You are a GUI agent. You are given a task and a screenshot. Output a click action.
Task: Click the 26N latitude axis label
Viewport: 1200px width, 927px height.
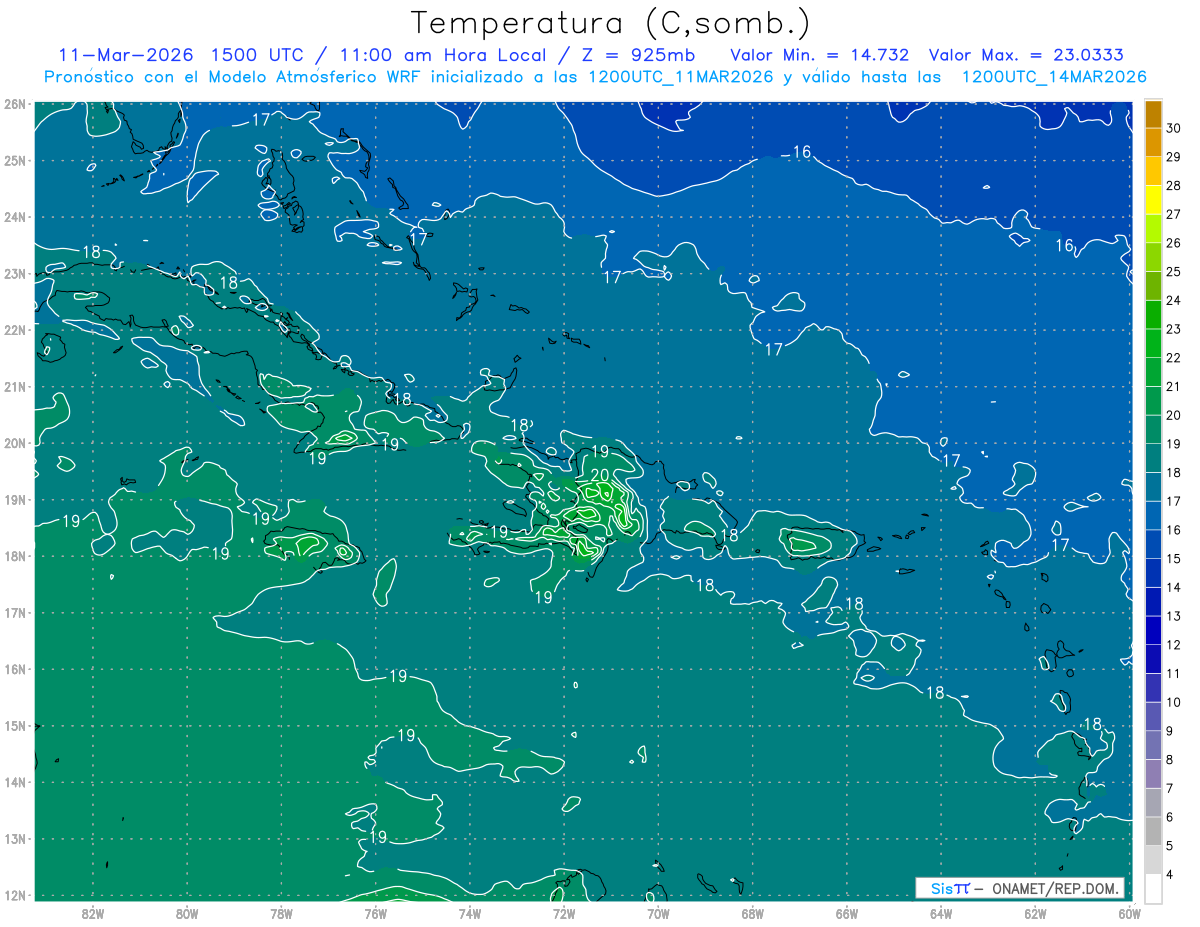tap(15, 104)
